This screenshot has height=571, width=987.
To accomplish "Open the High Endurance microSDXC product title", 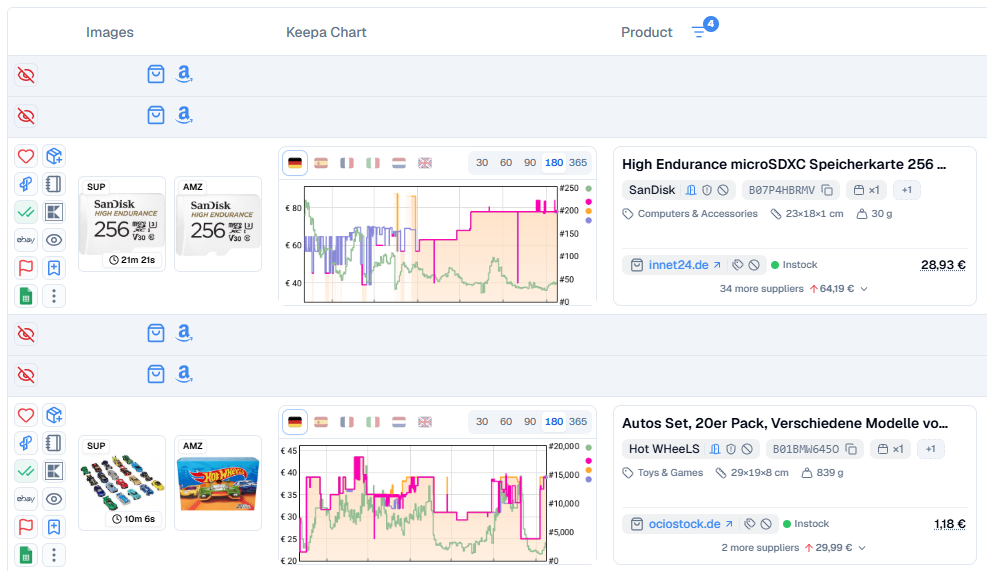I will tap(784, 164).
